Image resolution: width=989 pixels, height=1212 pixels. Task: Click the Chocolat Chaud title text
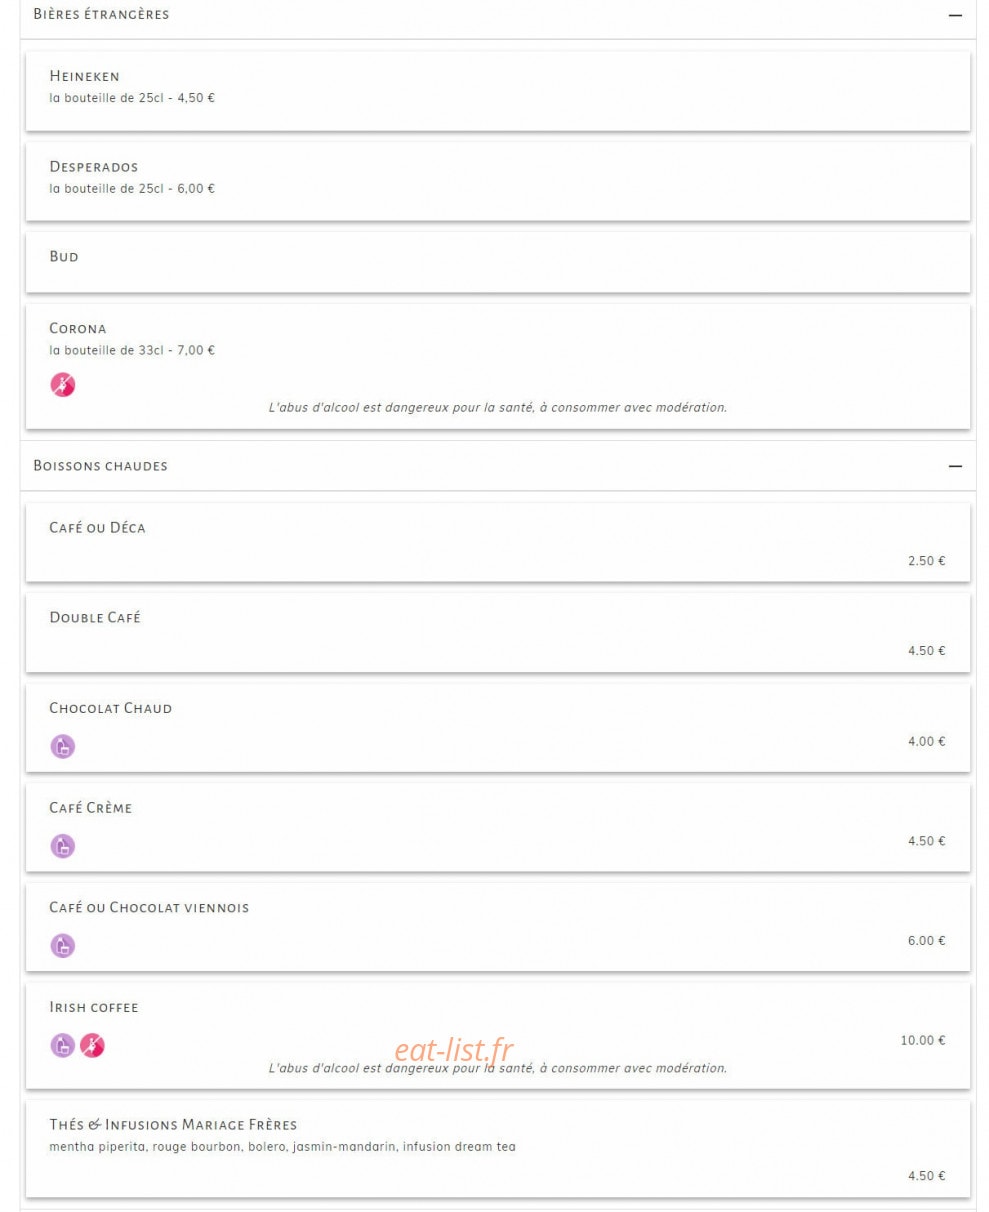pyautogui.click(x=111, y=708)
